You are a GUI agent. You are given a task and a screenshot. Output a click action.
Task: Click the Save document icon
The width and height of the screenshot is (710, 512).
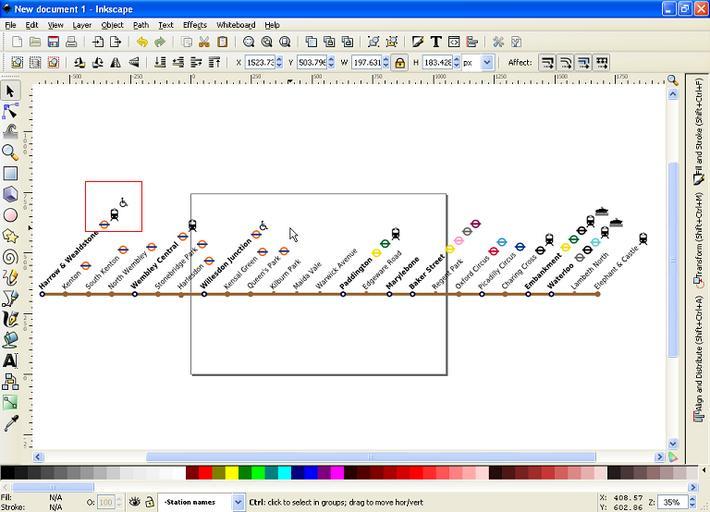[x=53, y=42]
